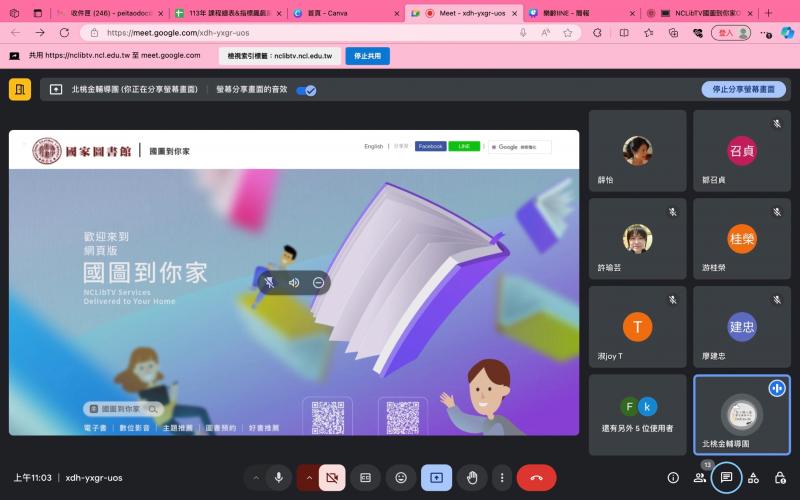Open the chat with everyone panel
Viewport: 800px width, 500px height.
point(726,478)
